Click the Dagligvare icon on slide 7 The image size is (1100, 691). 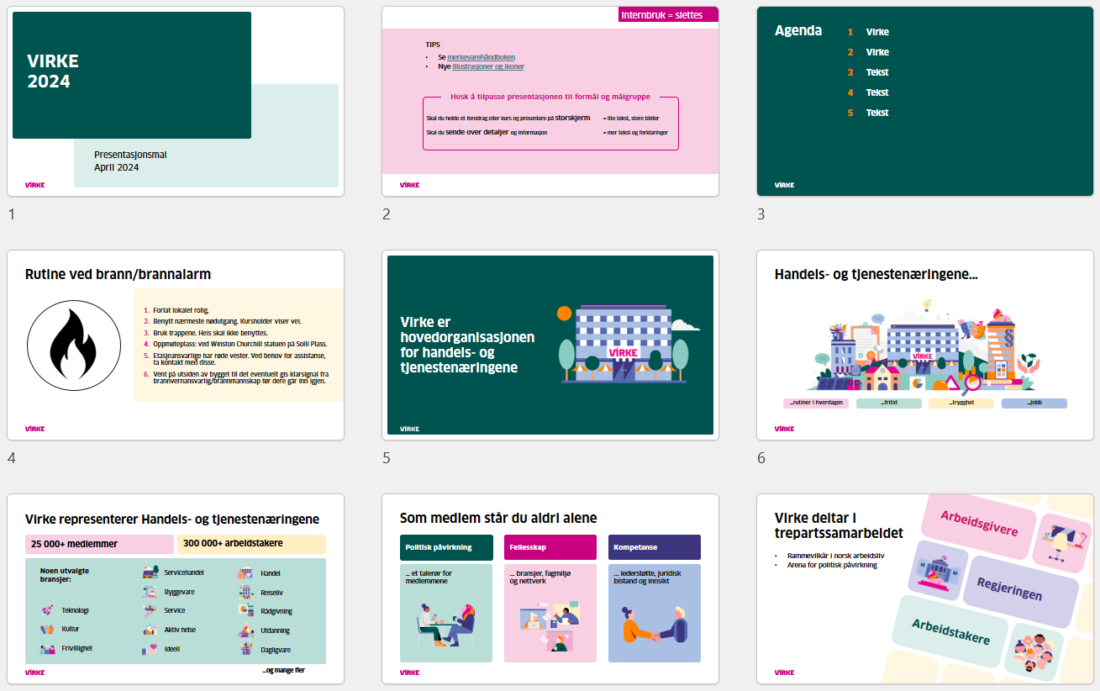coord(246,650)
